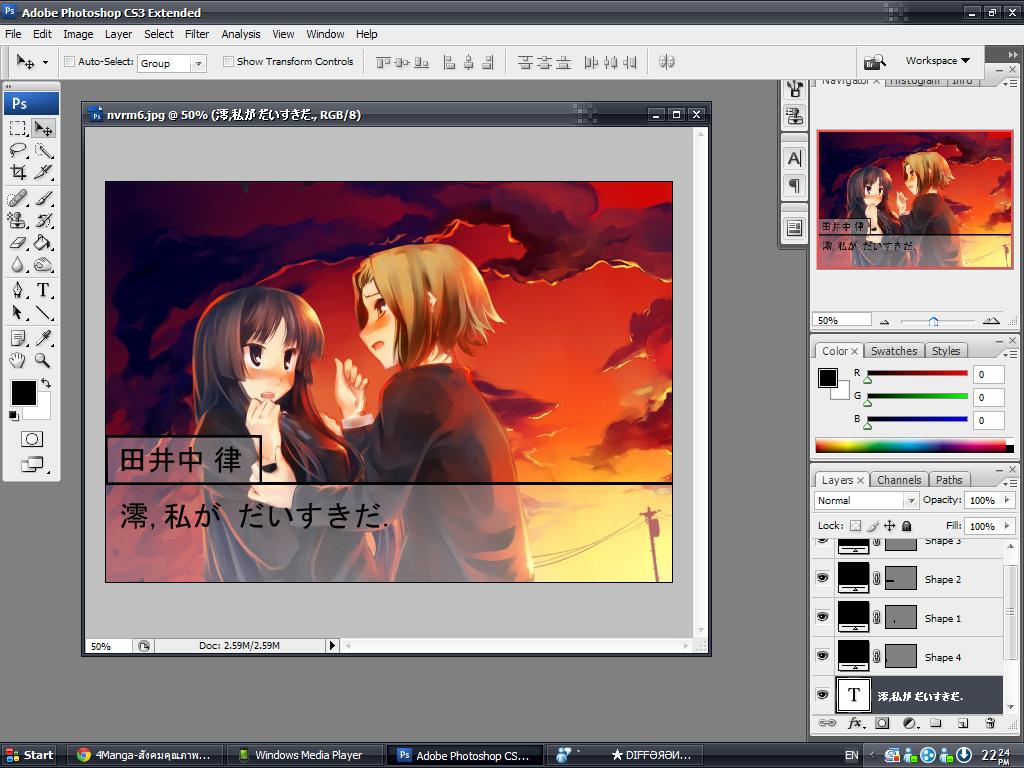The height and width of the screenshot is (768, 1024).
Task: Add a layer mask
Action: pyautogui.click(x=882, y=723)
